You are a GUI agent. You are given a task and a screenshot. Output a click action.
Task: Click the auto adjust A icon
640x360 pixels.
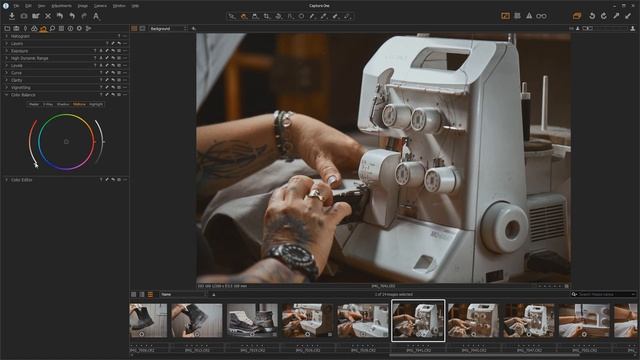click(96, 16)
